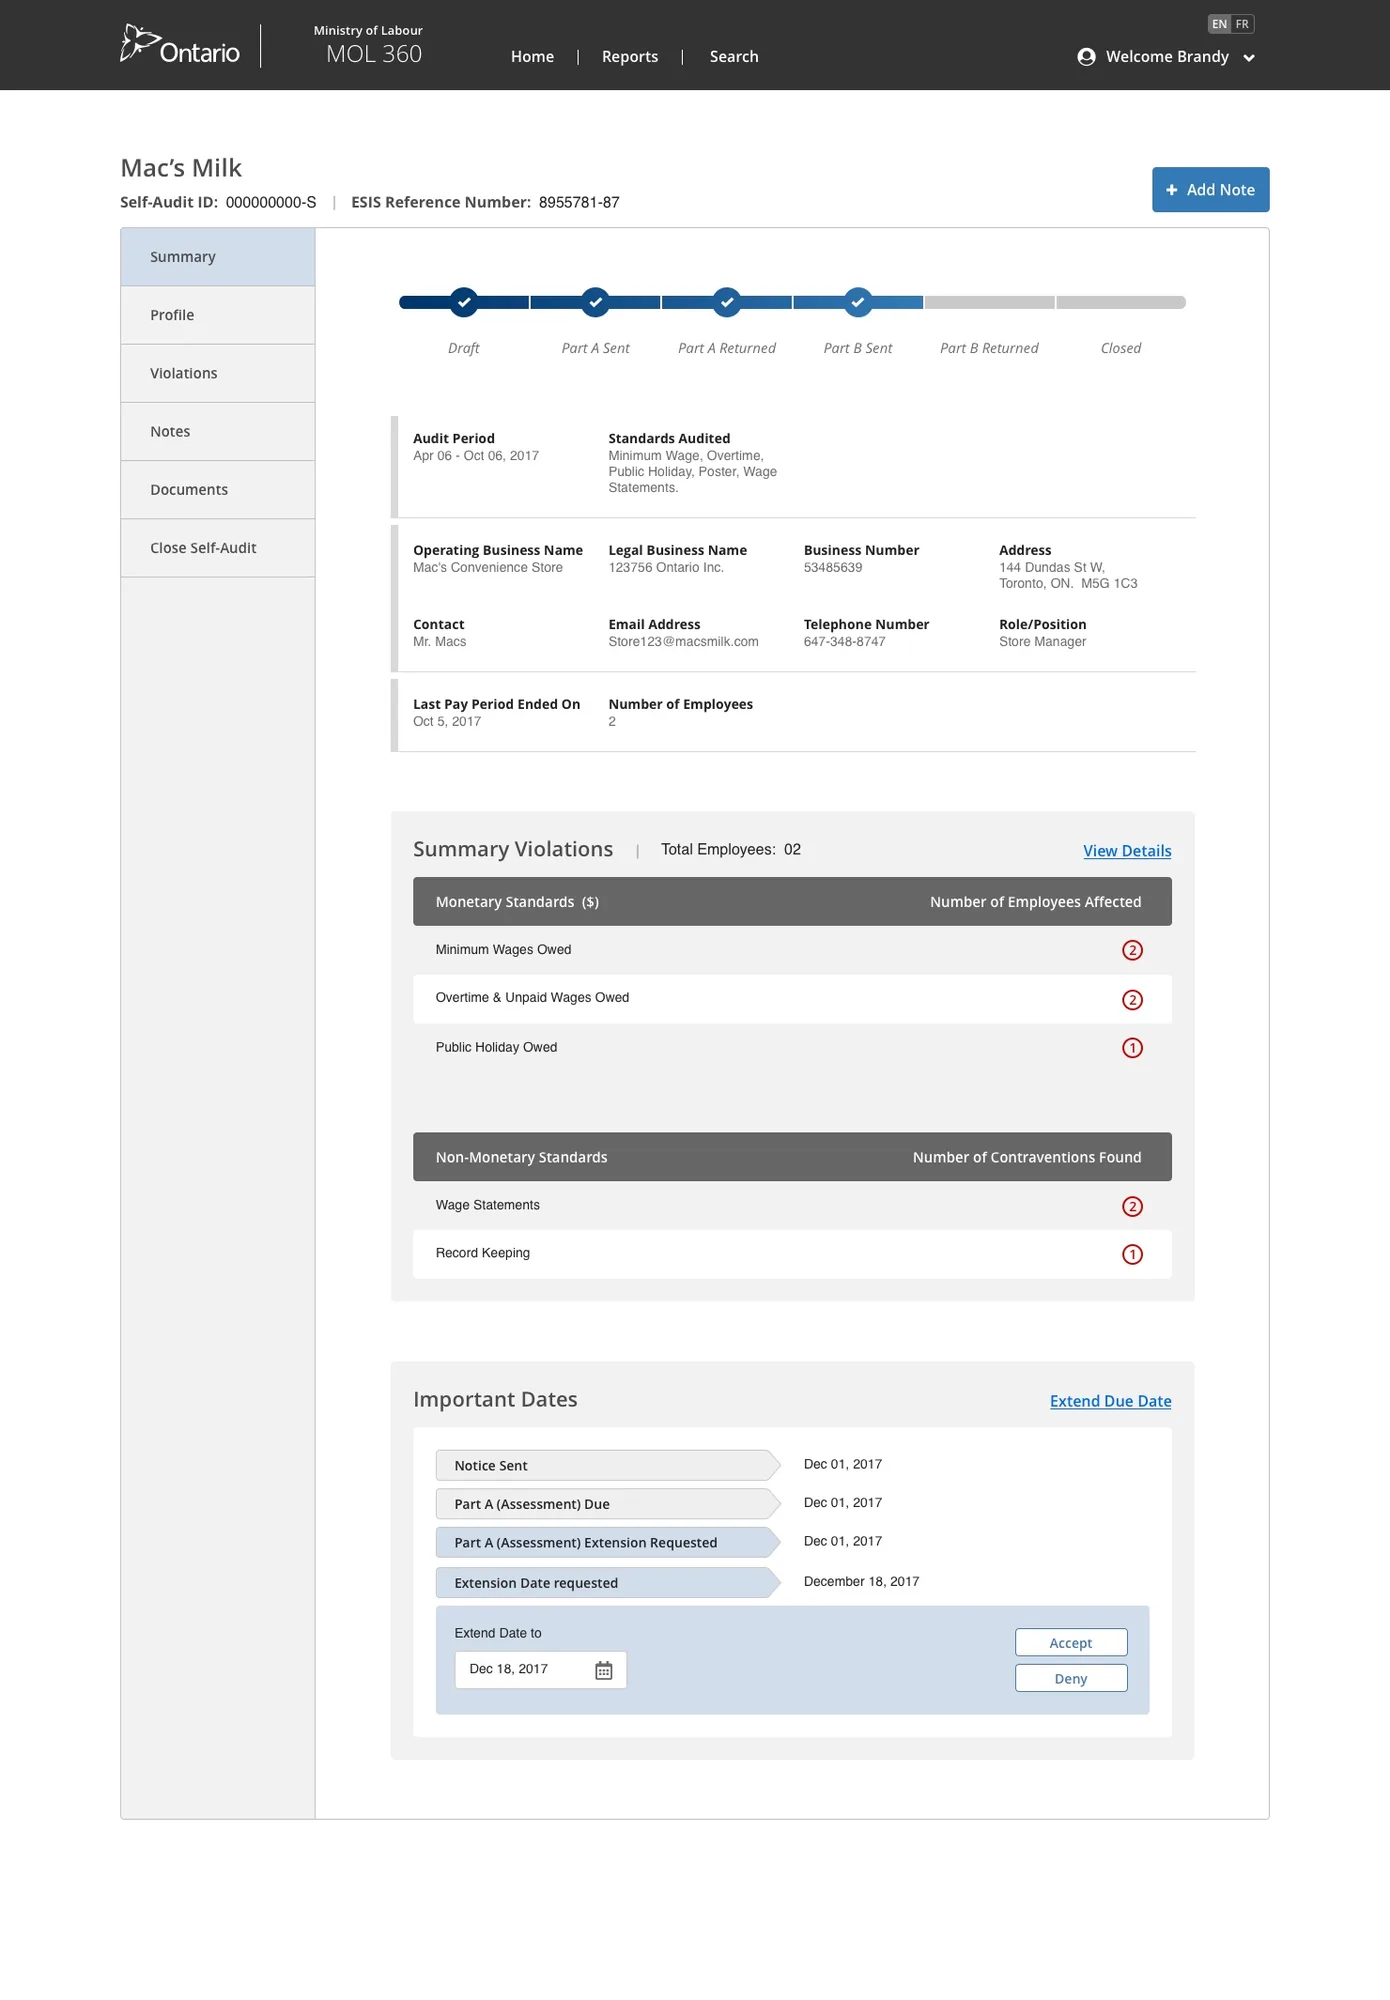Open the Reports menu item
This screenshot has width=1390, height=2000.
click(x=630, y=57)
